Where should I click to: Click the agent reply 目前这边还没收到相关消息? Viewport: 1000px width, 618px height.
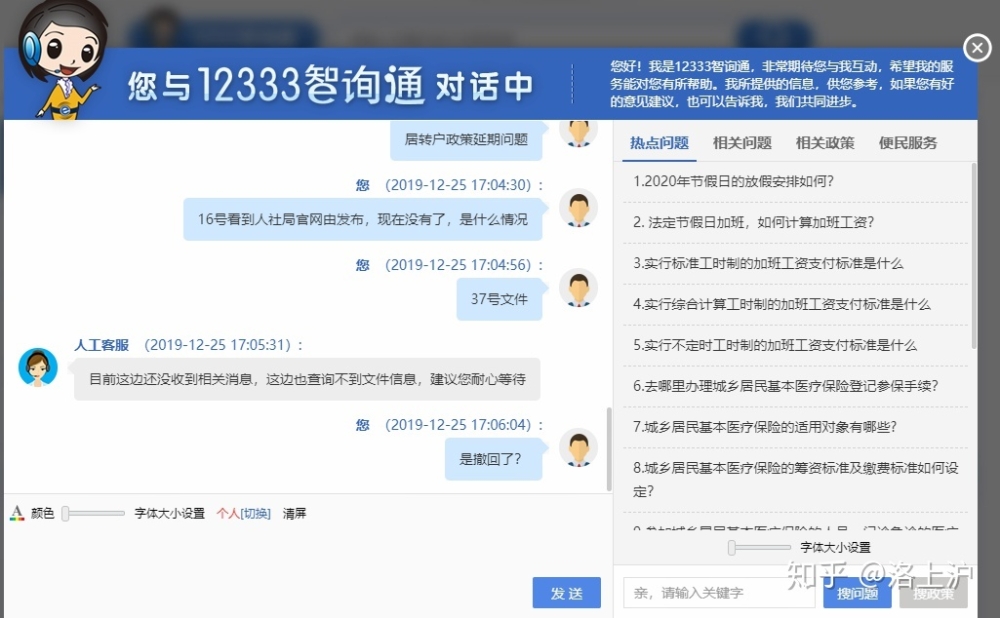point(307,379)
